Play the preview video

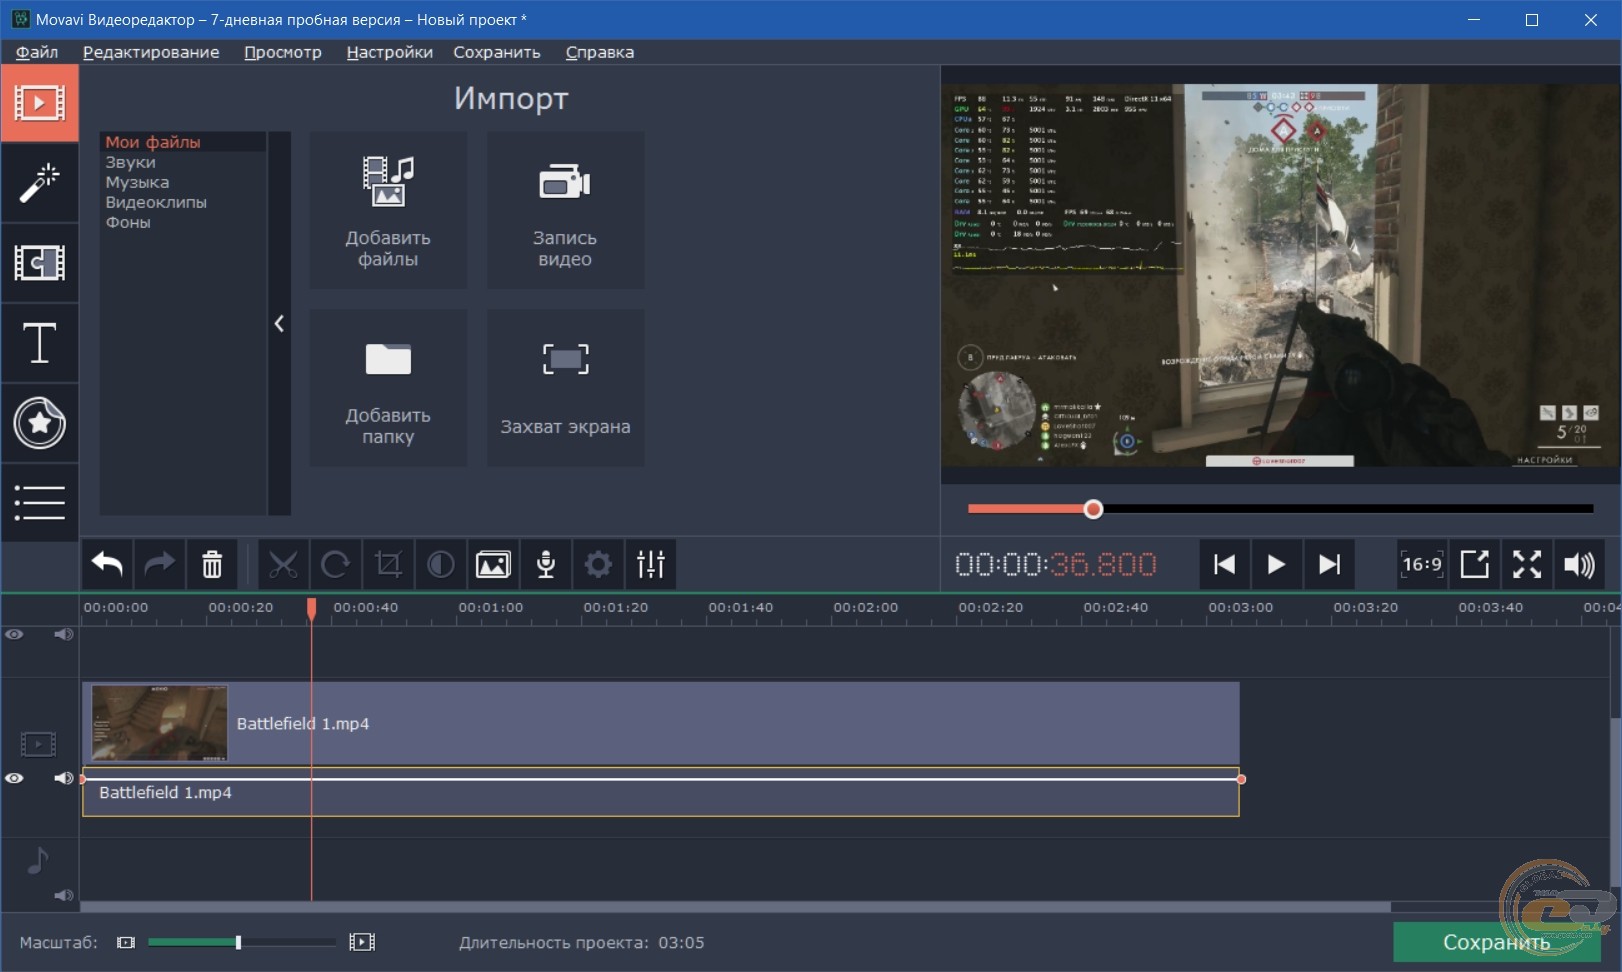coord(1276,565)
